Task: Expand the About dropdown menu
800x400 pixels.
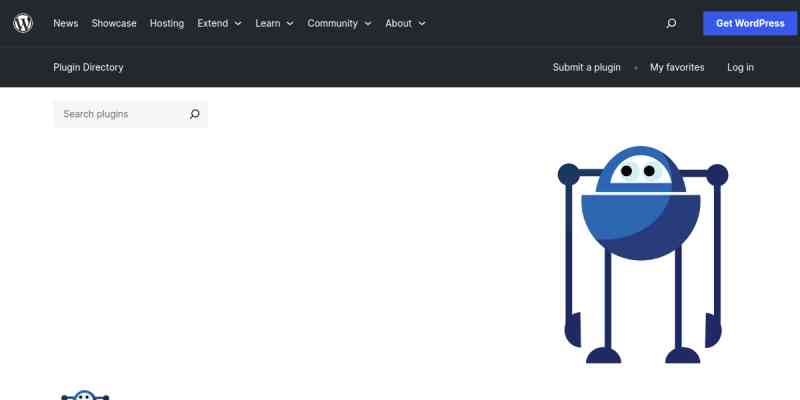Action: 405,23
